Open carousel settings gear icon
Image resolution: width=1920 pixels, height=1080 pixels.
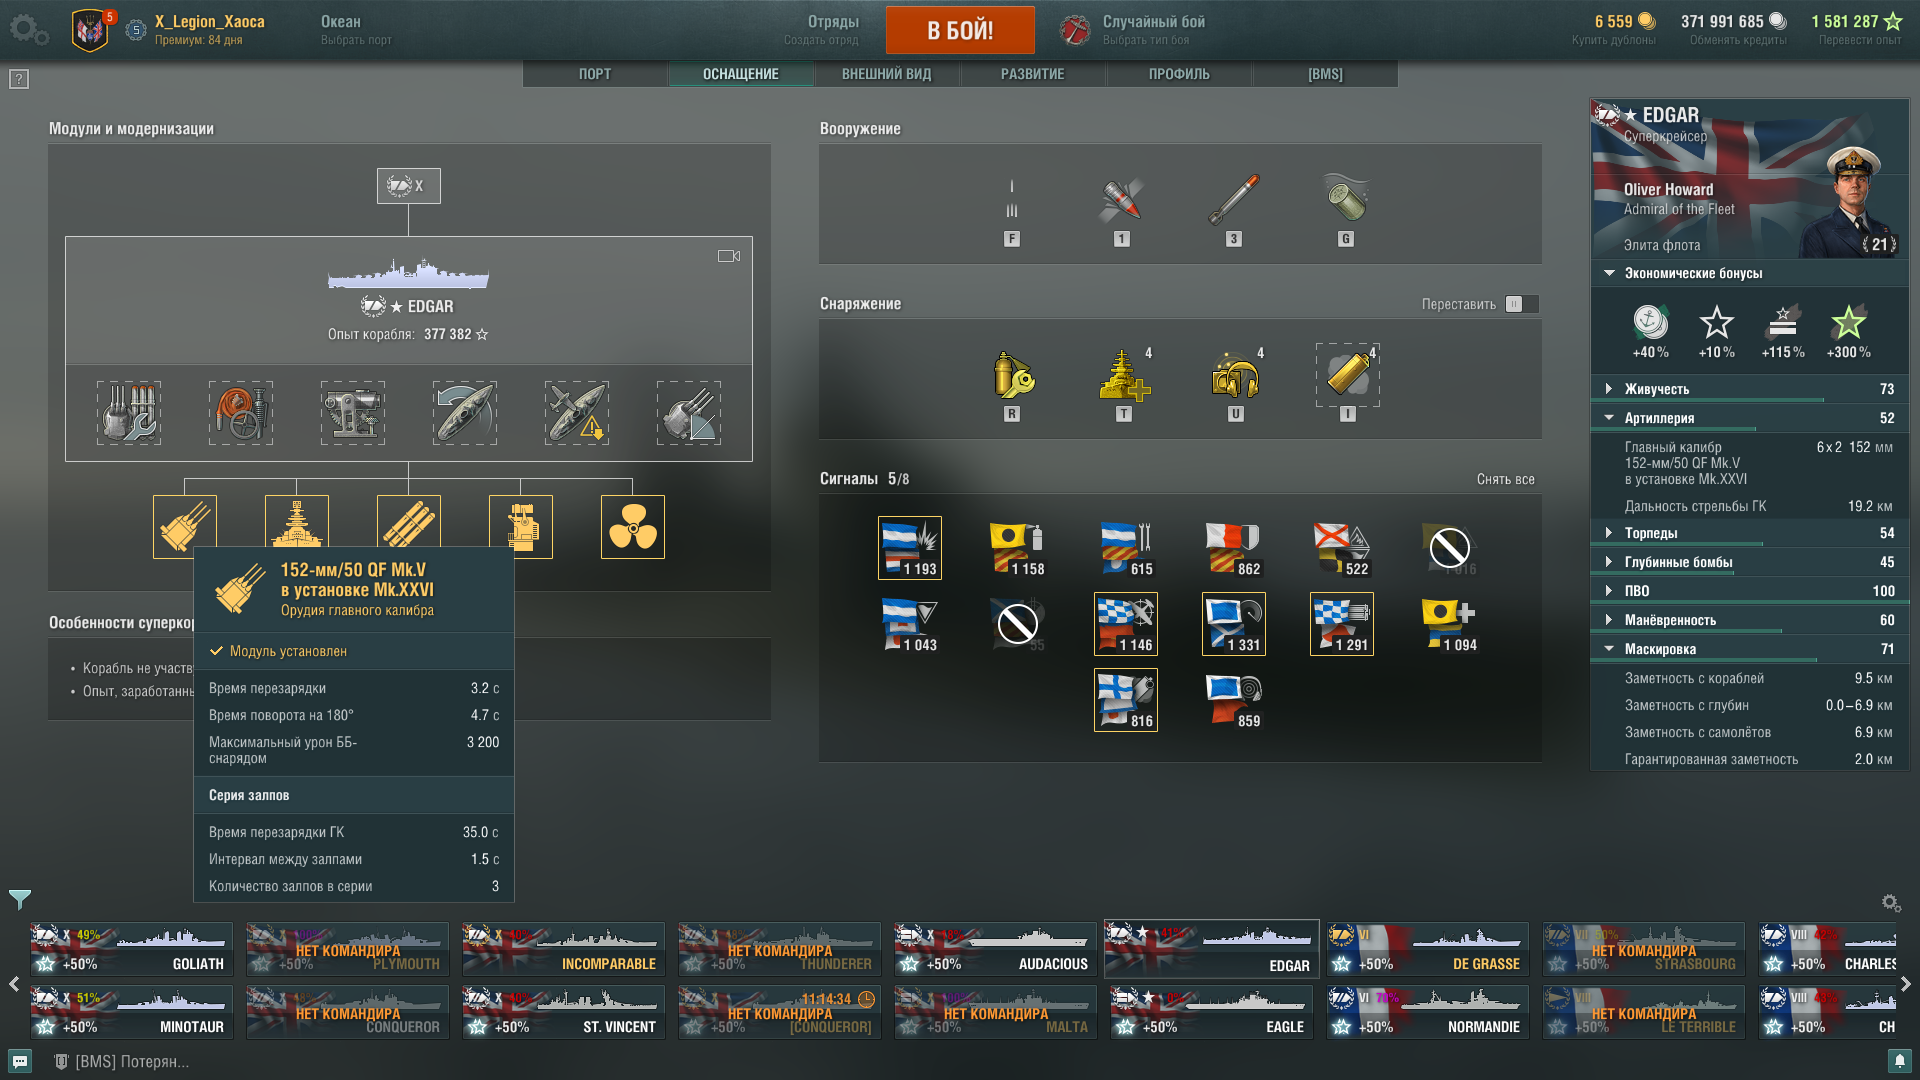tap(1891, 903)
